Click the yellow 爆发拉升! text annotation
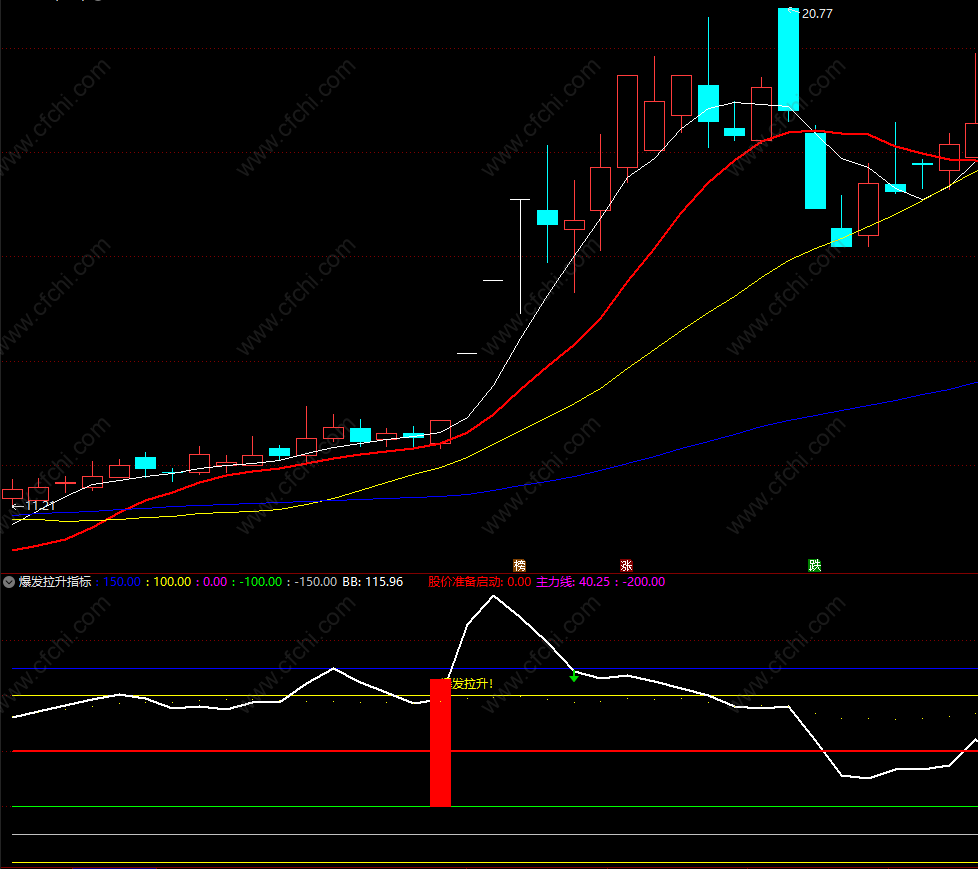The image size is (978, 869). click(x=472, y=684)
